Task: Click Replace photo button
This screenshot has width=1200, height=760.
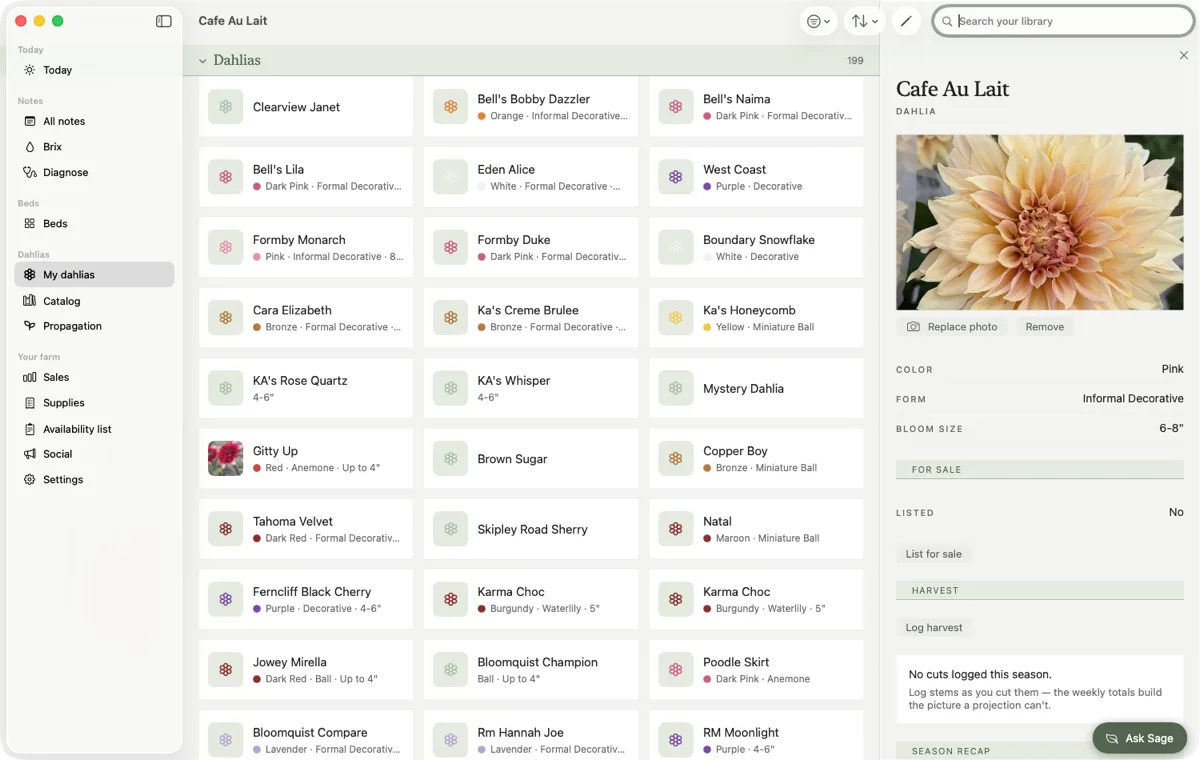Action: pyautogui.click(x=952, y=327)
